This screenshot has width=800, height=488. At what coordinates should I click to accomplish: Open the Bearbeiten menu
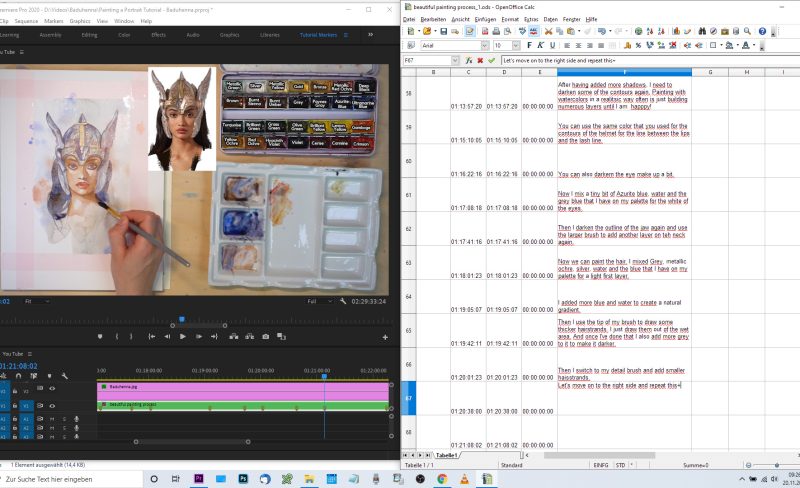pos(433,19)
